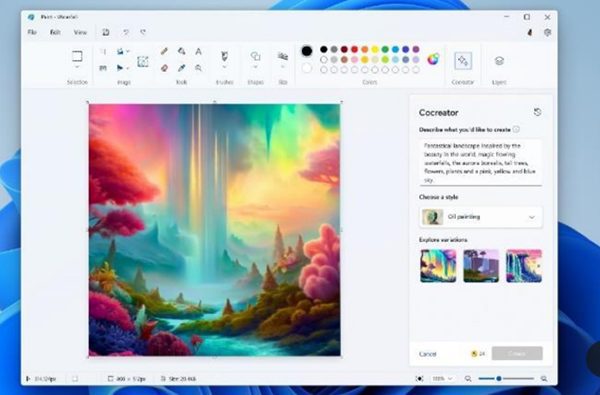Viewport: 600px width, 395px height.
Task: Pick the red palette swatch
Action: point(355,49)
